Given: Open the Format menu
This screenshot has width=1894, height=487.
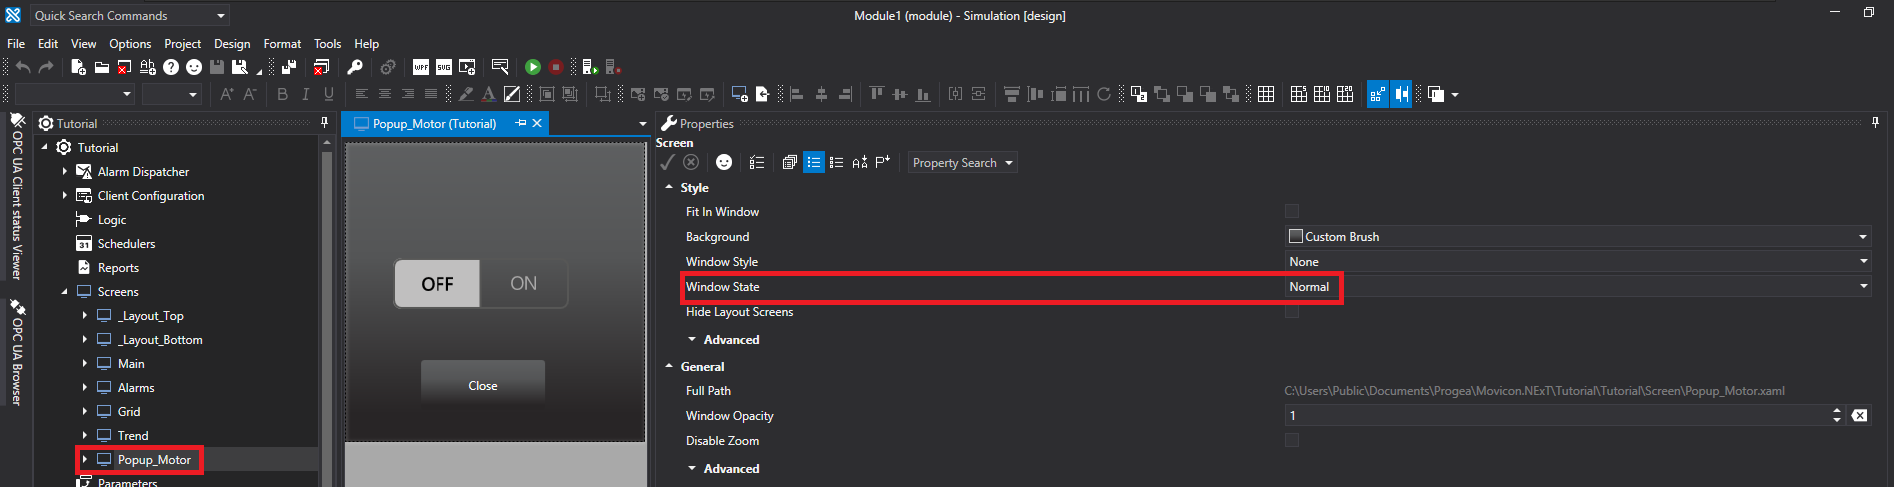Looking at the screenshot, I should (x=282, y=43).
